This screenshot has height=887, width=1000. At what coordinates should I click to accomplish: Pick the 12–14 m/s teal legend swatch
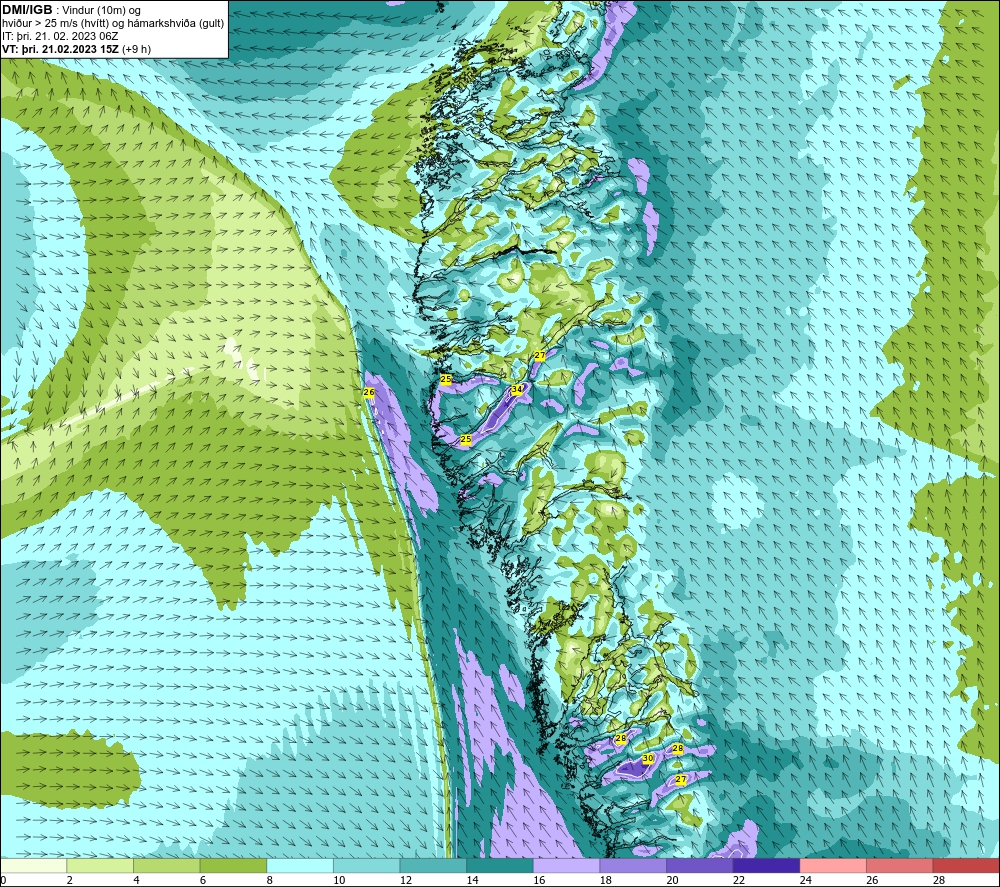433,866
